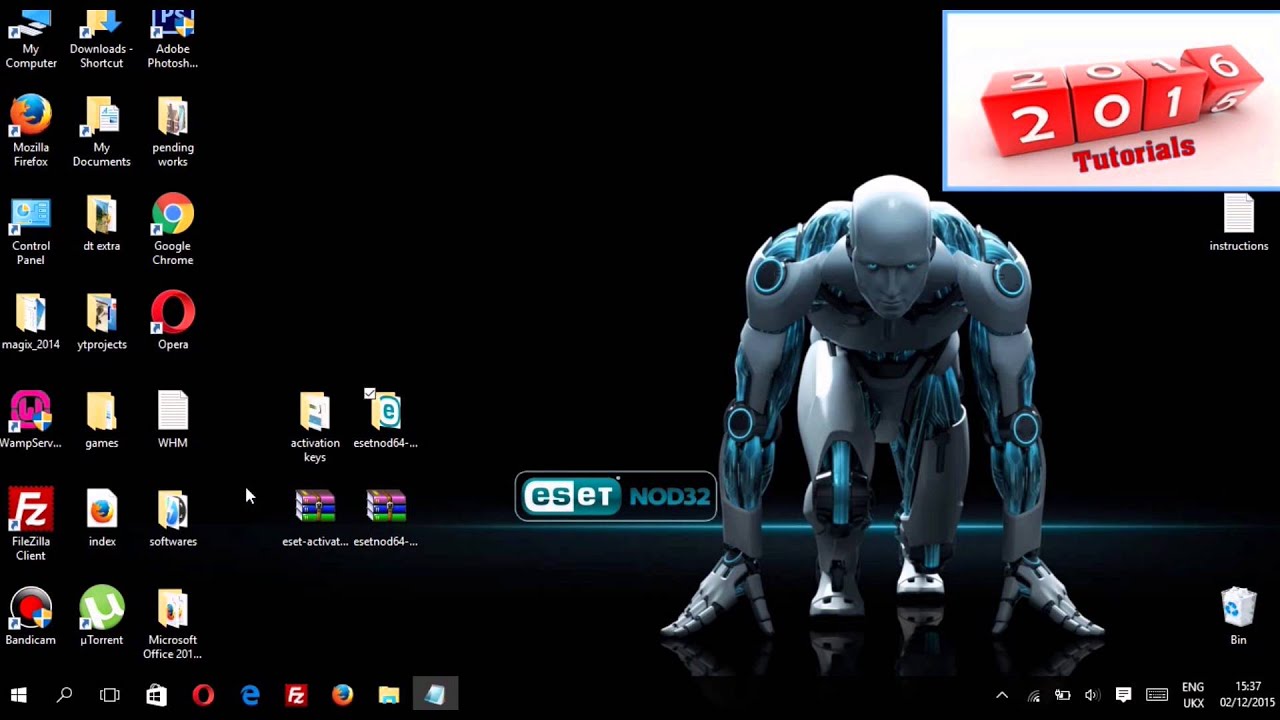The width and height of the screenshot is (1280, 720).
Task: Open the Windows Start menu
Action: click(18, 695)
